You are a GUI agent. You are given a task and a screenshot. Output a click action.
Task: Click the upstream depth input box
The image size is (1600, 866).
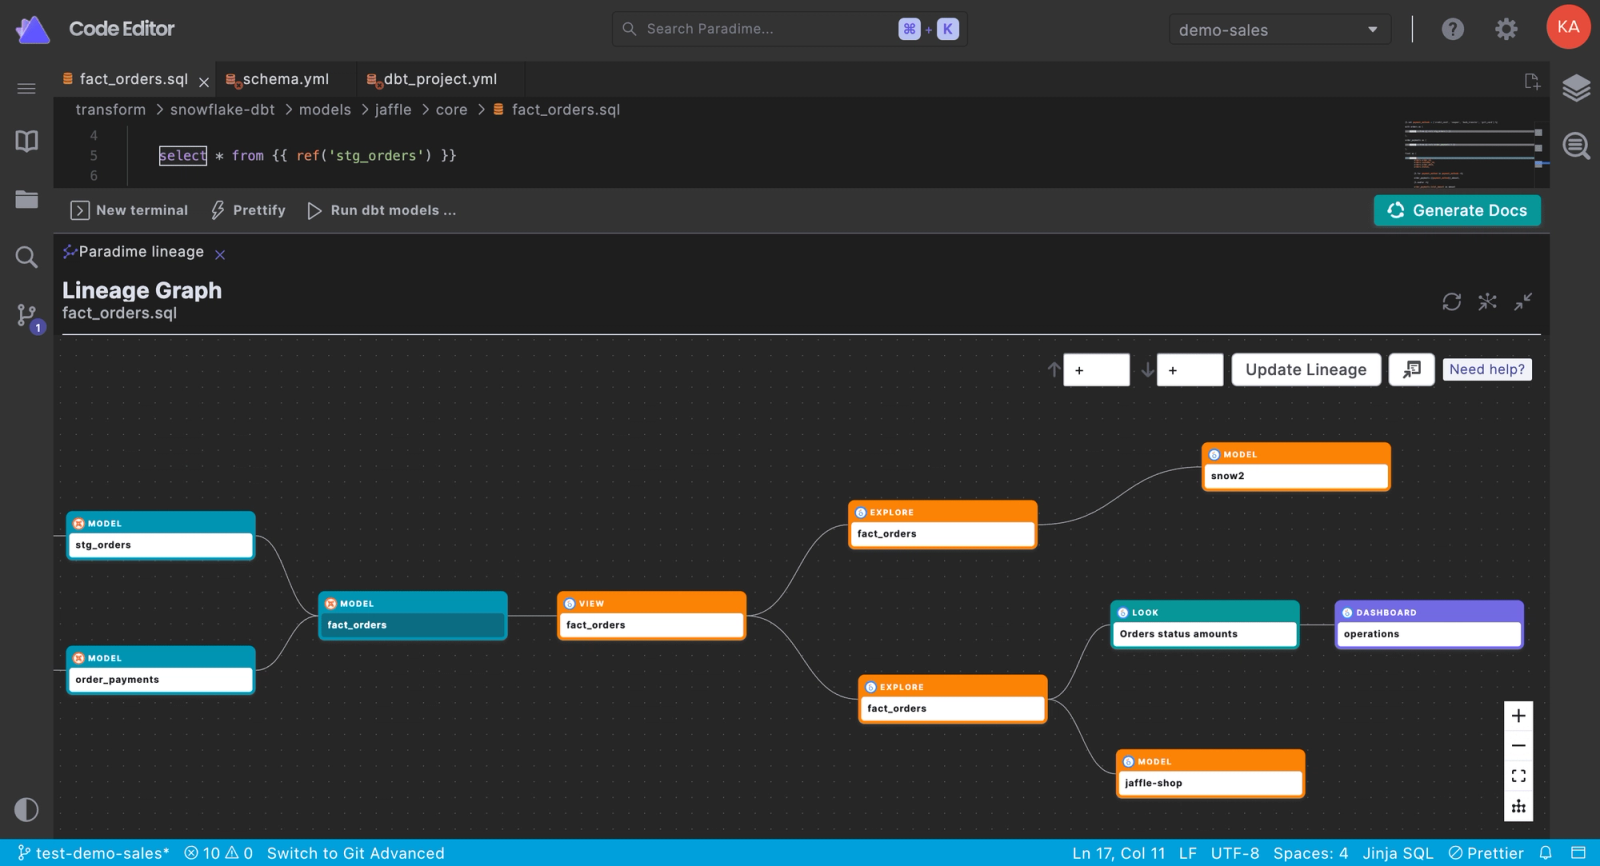pos(1097,370)
